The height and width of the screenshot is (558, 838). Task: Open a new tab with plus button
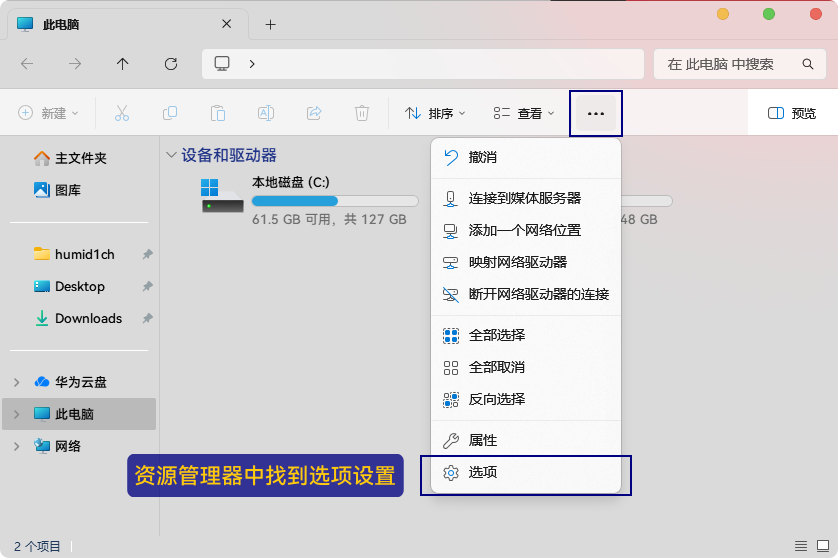tap(270, 25)
